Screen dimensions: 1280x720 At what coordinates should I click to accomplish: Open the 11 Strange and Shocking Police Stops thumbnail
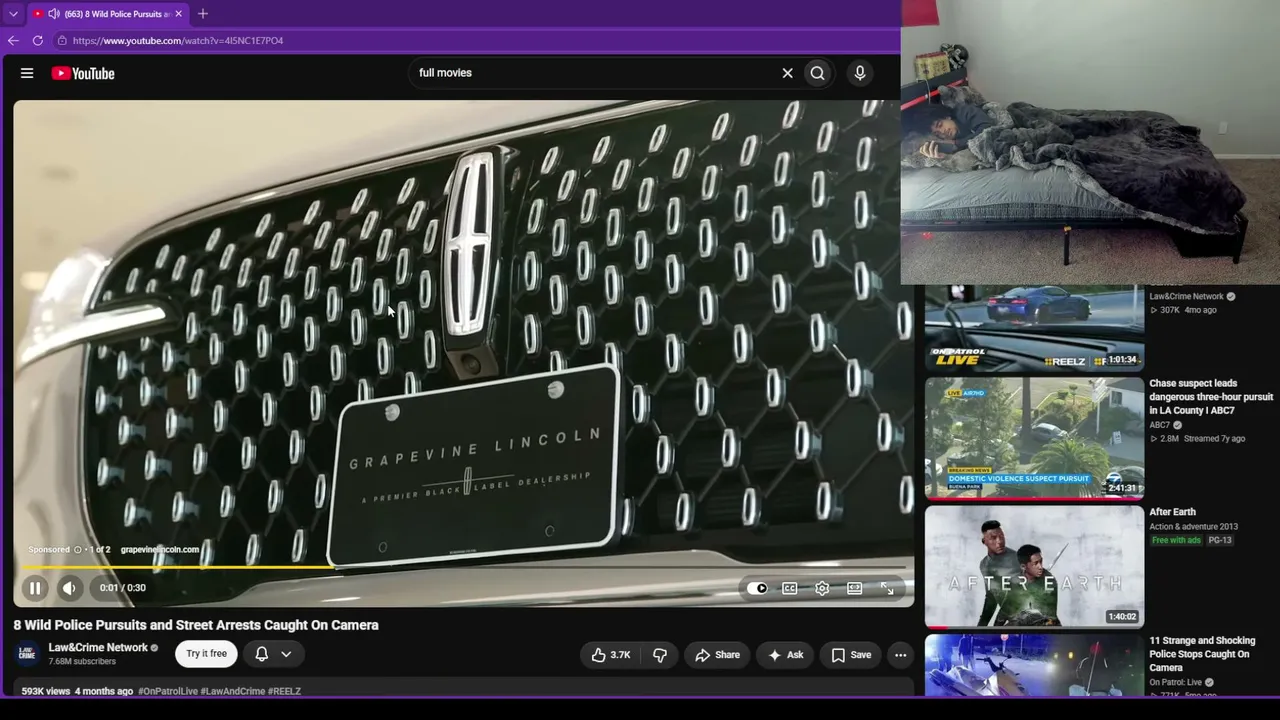(x=1034, y=665)
